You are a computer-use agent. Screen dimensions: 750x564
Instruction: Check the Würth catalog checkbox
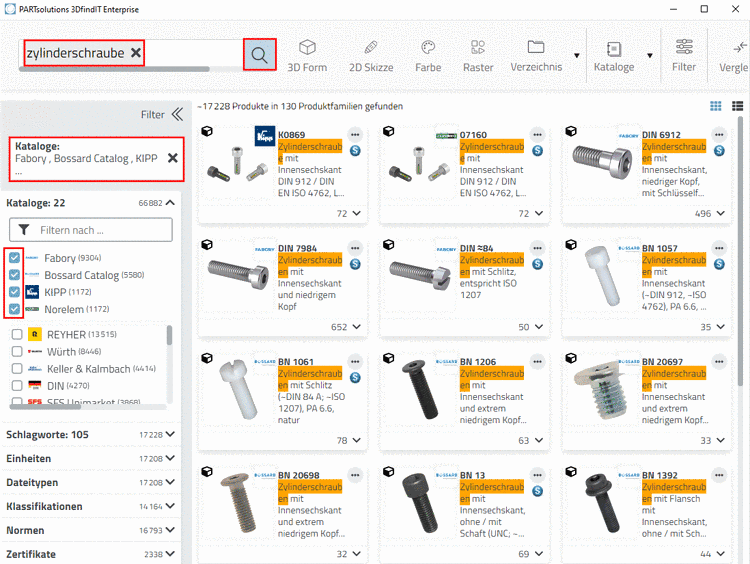tap(17, 352)
